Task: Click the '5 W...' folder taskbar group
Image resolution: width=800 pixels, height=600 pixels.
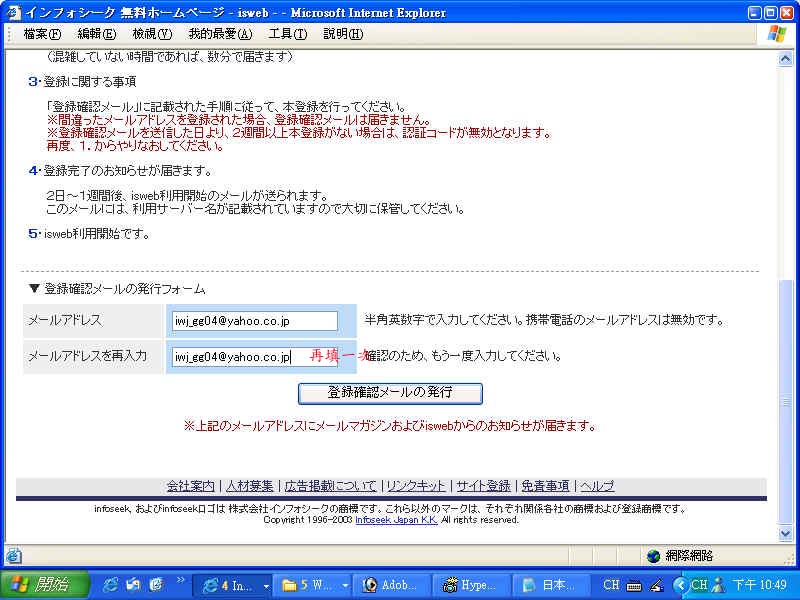Action: coord(307,585)
